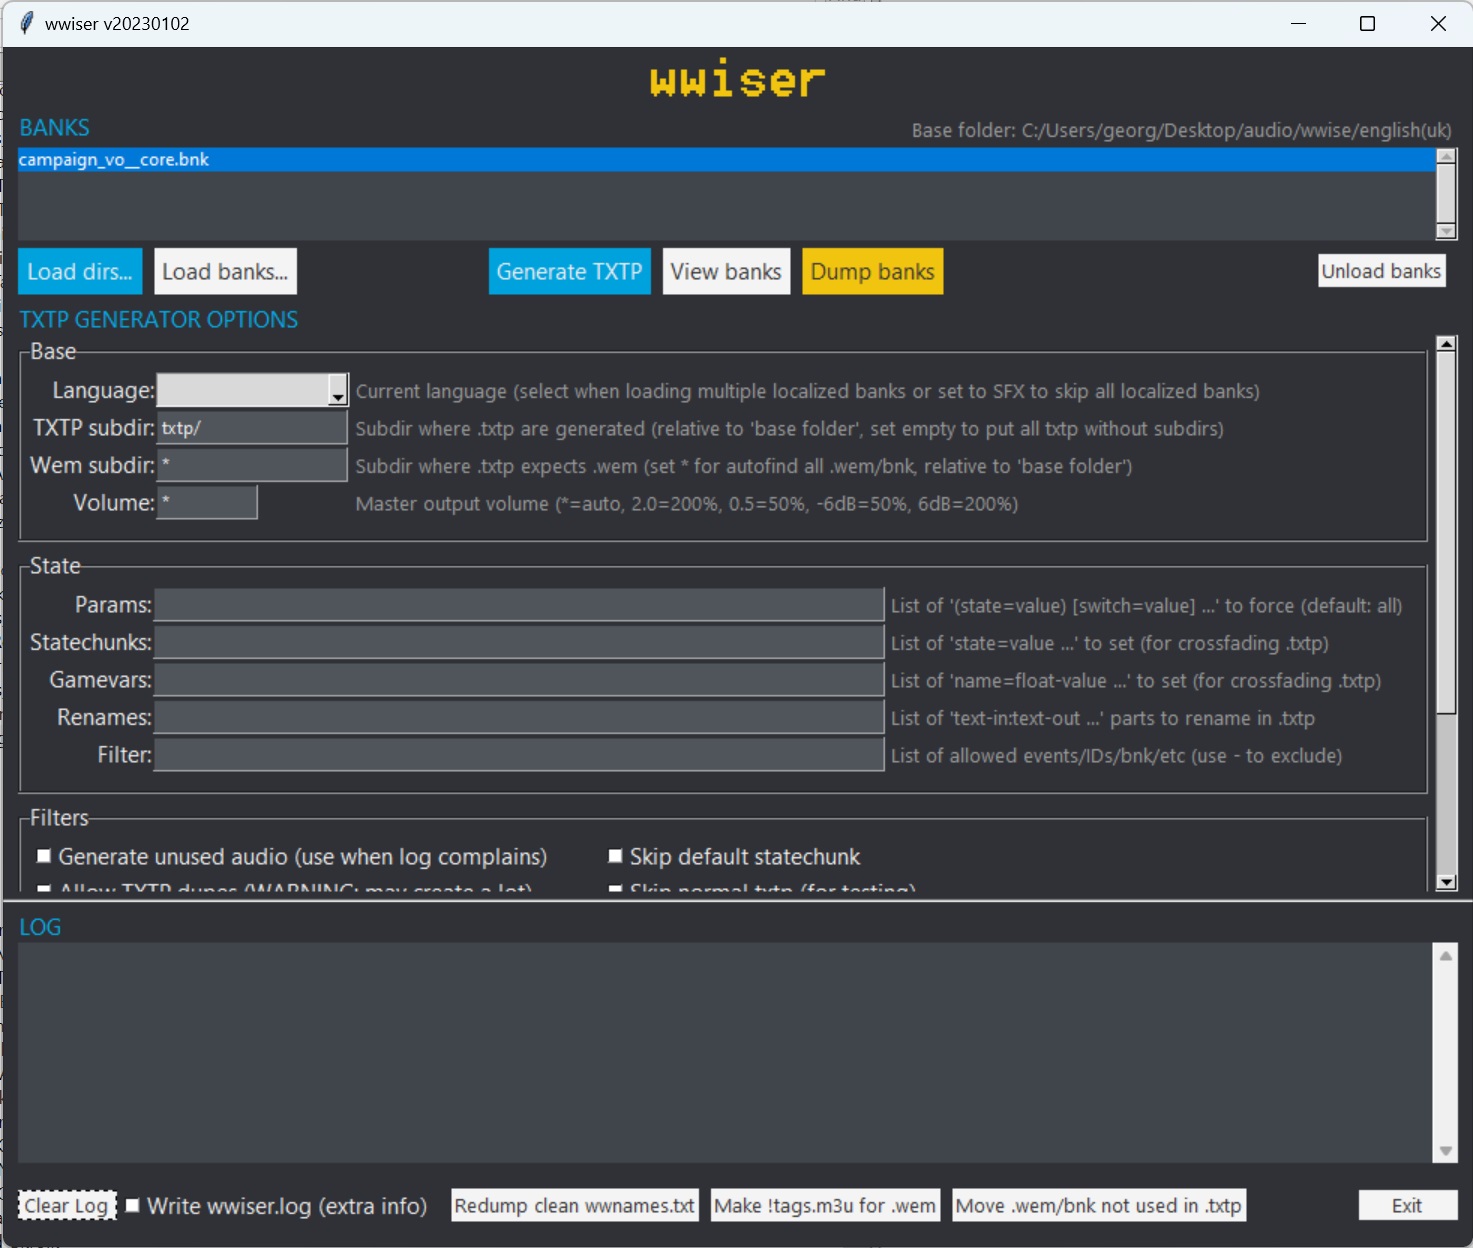Screen dimensions: 1473x1248
Task: Click the TXTP subdir input field
Action: (x=252, y=428)
